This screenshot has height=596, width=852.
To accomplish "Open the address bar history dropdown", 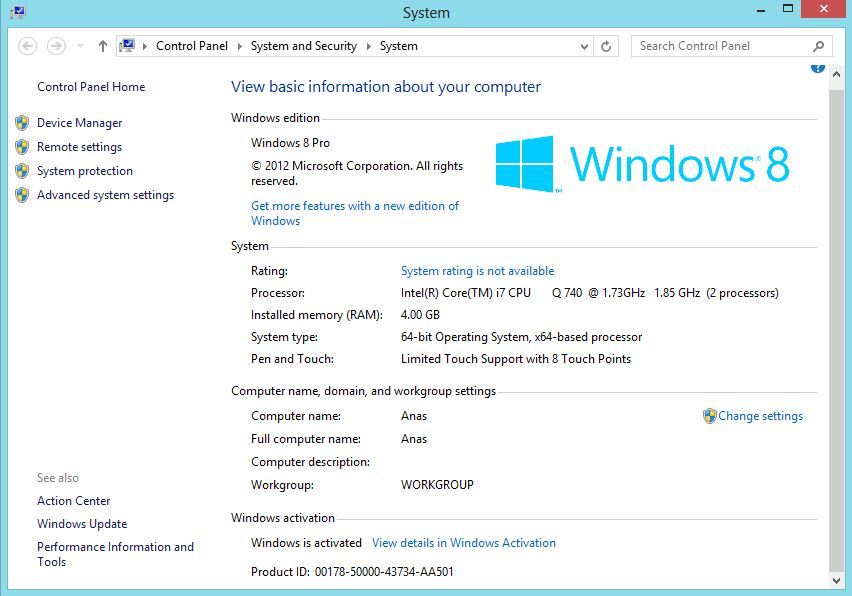I will click(x=584, y=47).
